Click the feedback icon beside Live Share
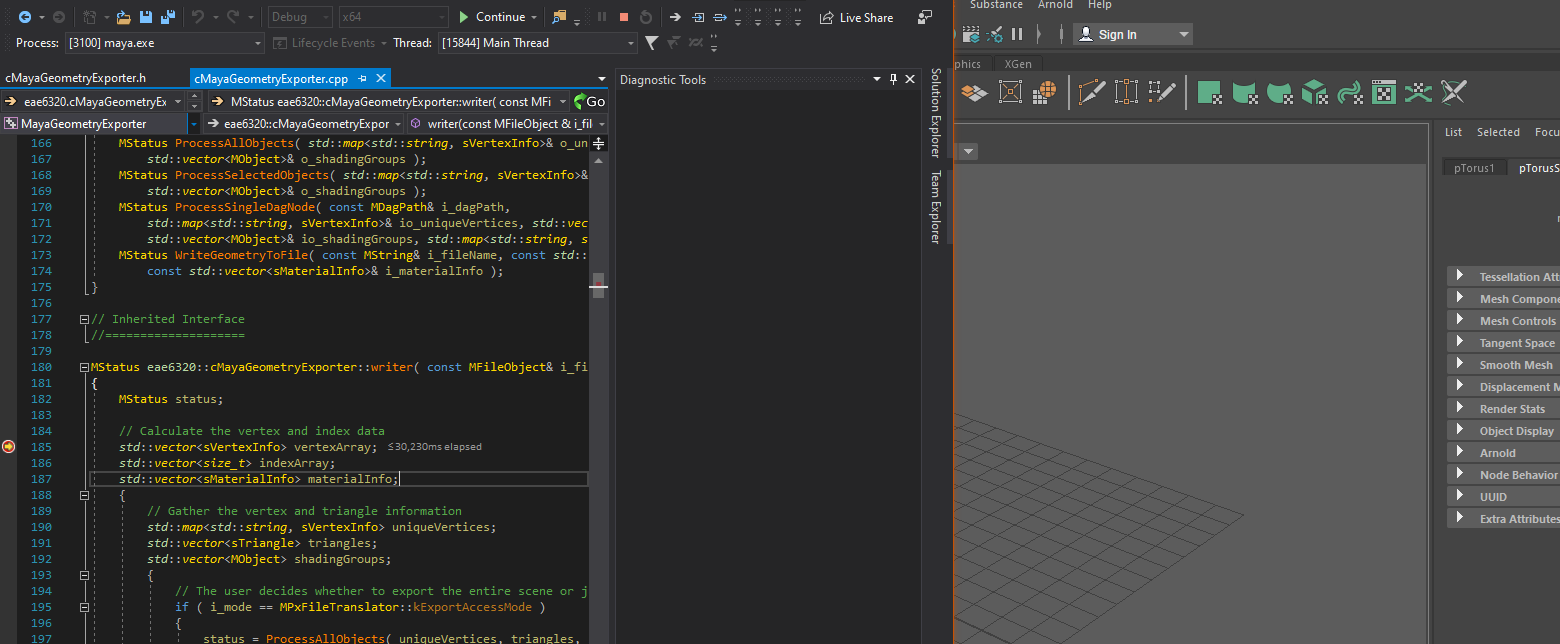Image resolution: width=1560 pixels, height=644 pixels. tap(925, 17)
